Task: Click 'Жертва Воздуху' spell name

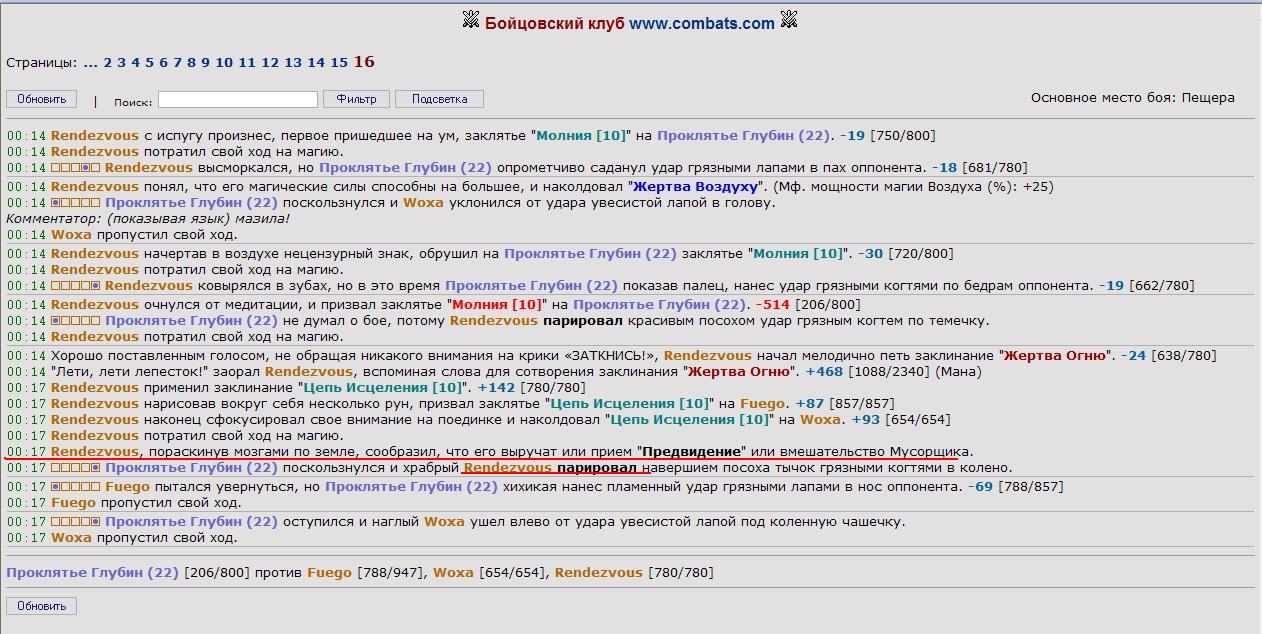Action: click(x=696, y=187)
